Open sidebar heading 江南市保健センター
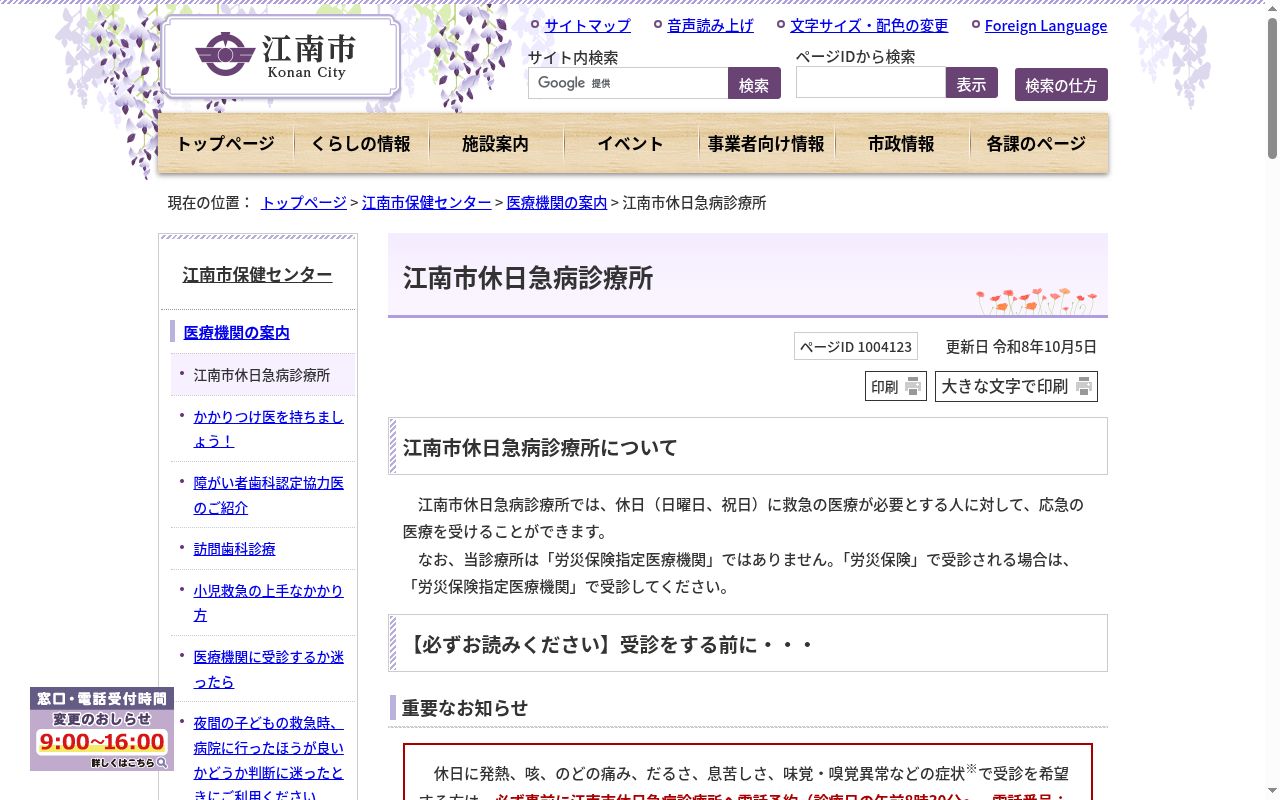The height and width of the screenshot is (800, 1280). 257,275
